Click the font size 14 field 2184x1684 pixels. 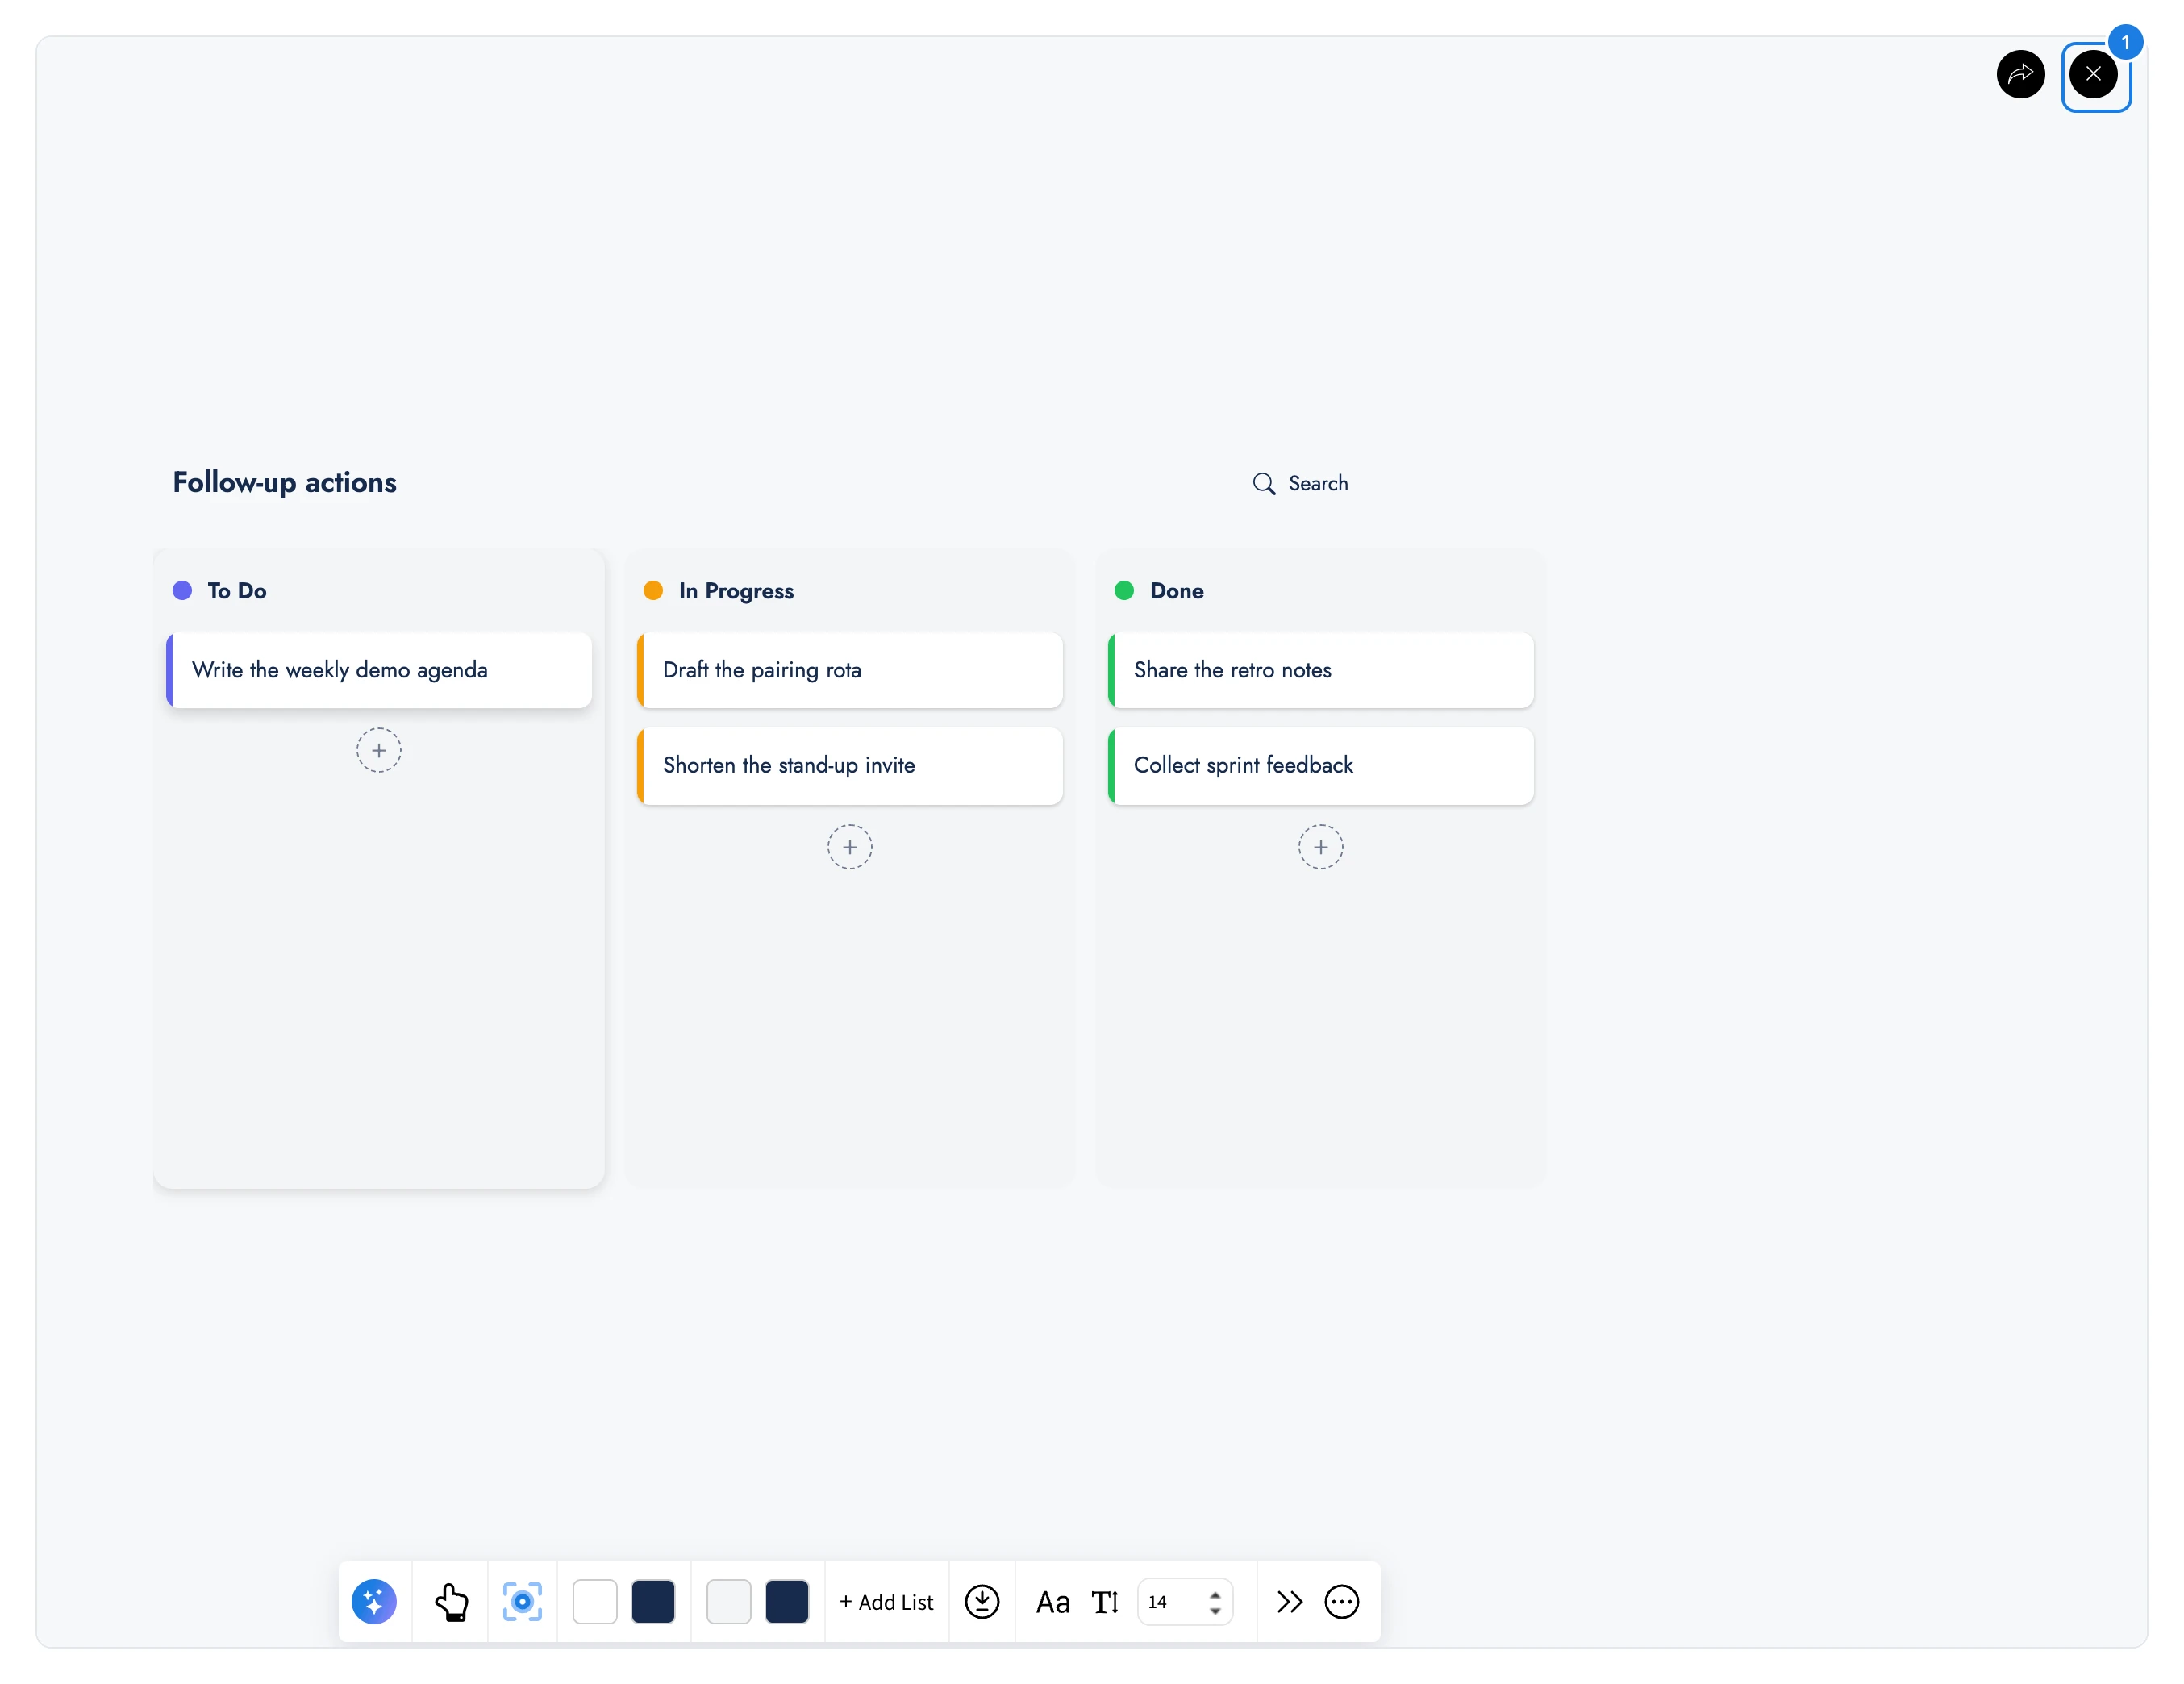point(1185,1602)
